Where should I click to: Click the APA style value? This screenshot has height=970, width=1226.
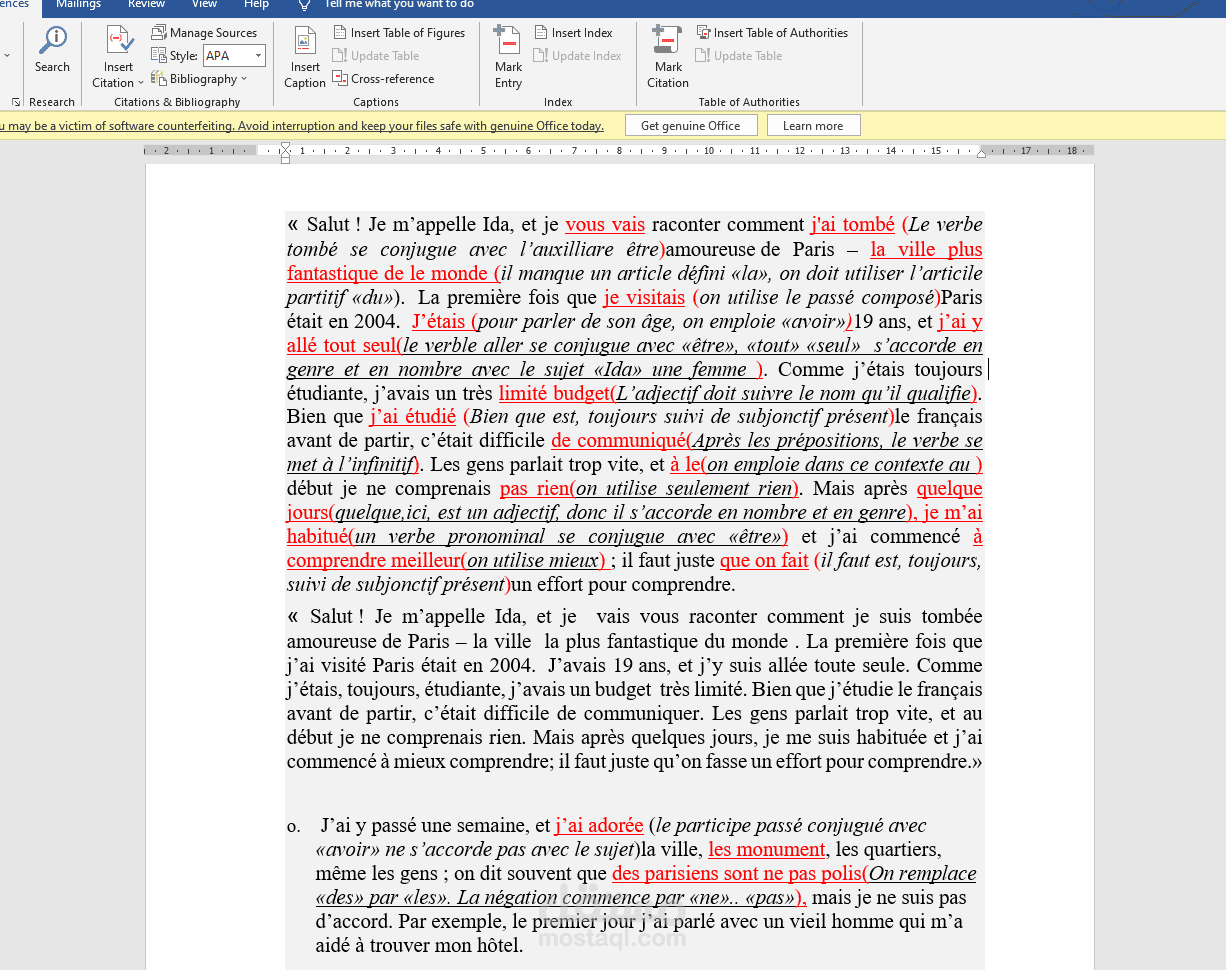pyautogui.click(x=218, y=56)
